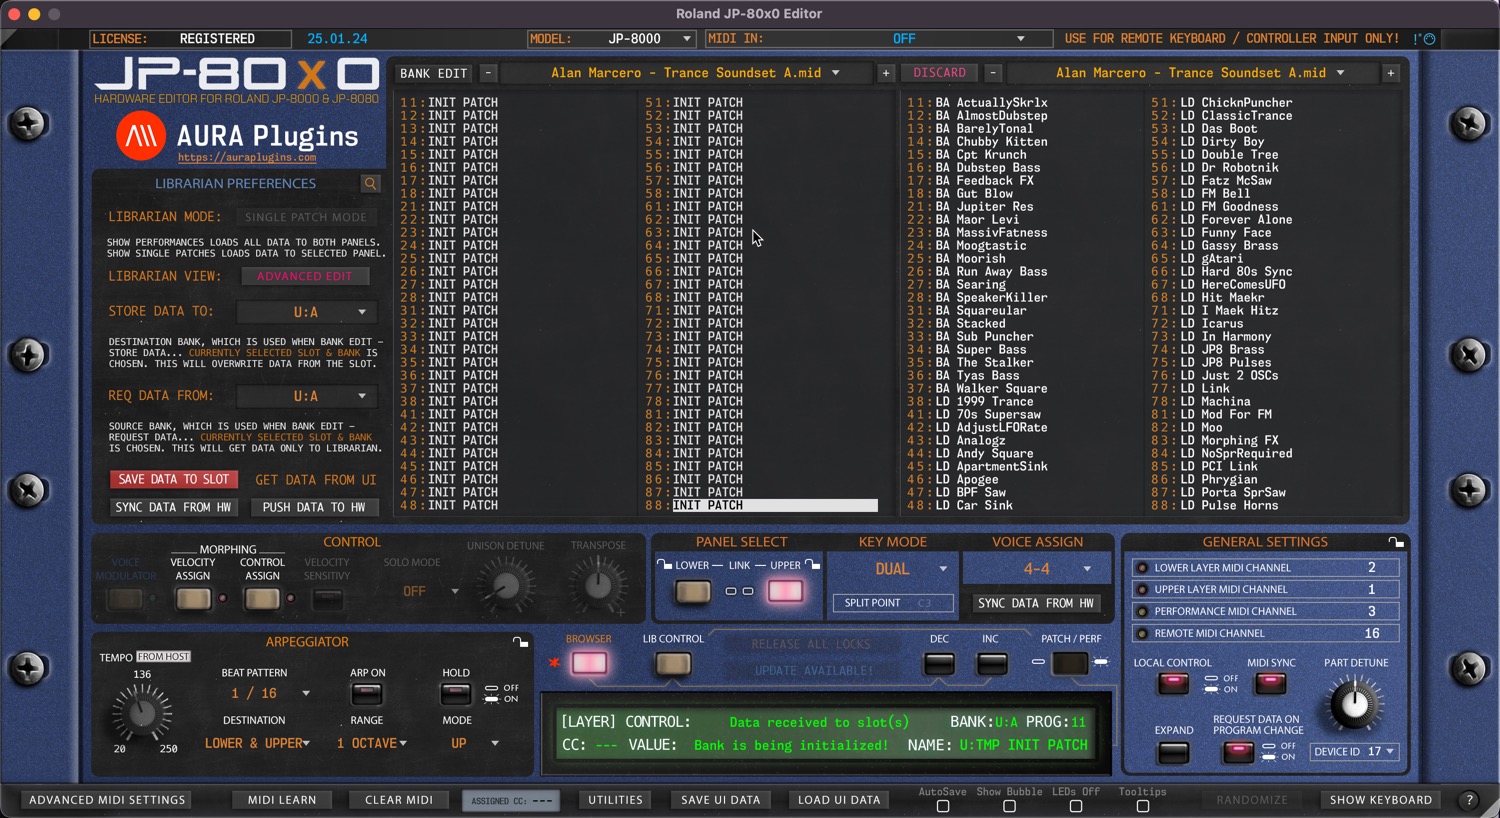1500x818 pixels.
Task: Toggle the Arp On button
Action: (367, 694)
